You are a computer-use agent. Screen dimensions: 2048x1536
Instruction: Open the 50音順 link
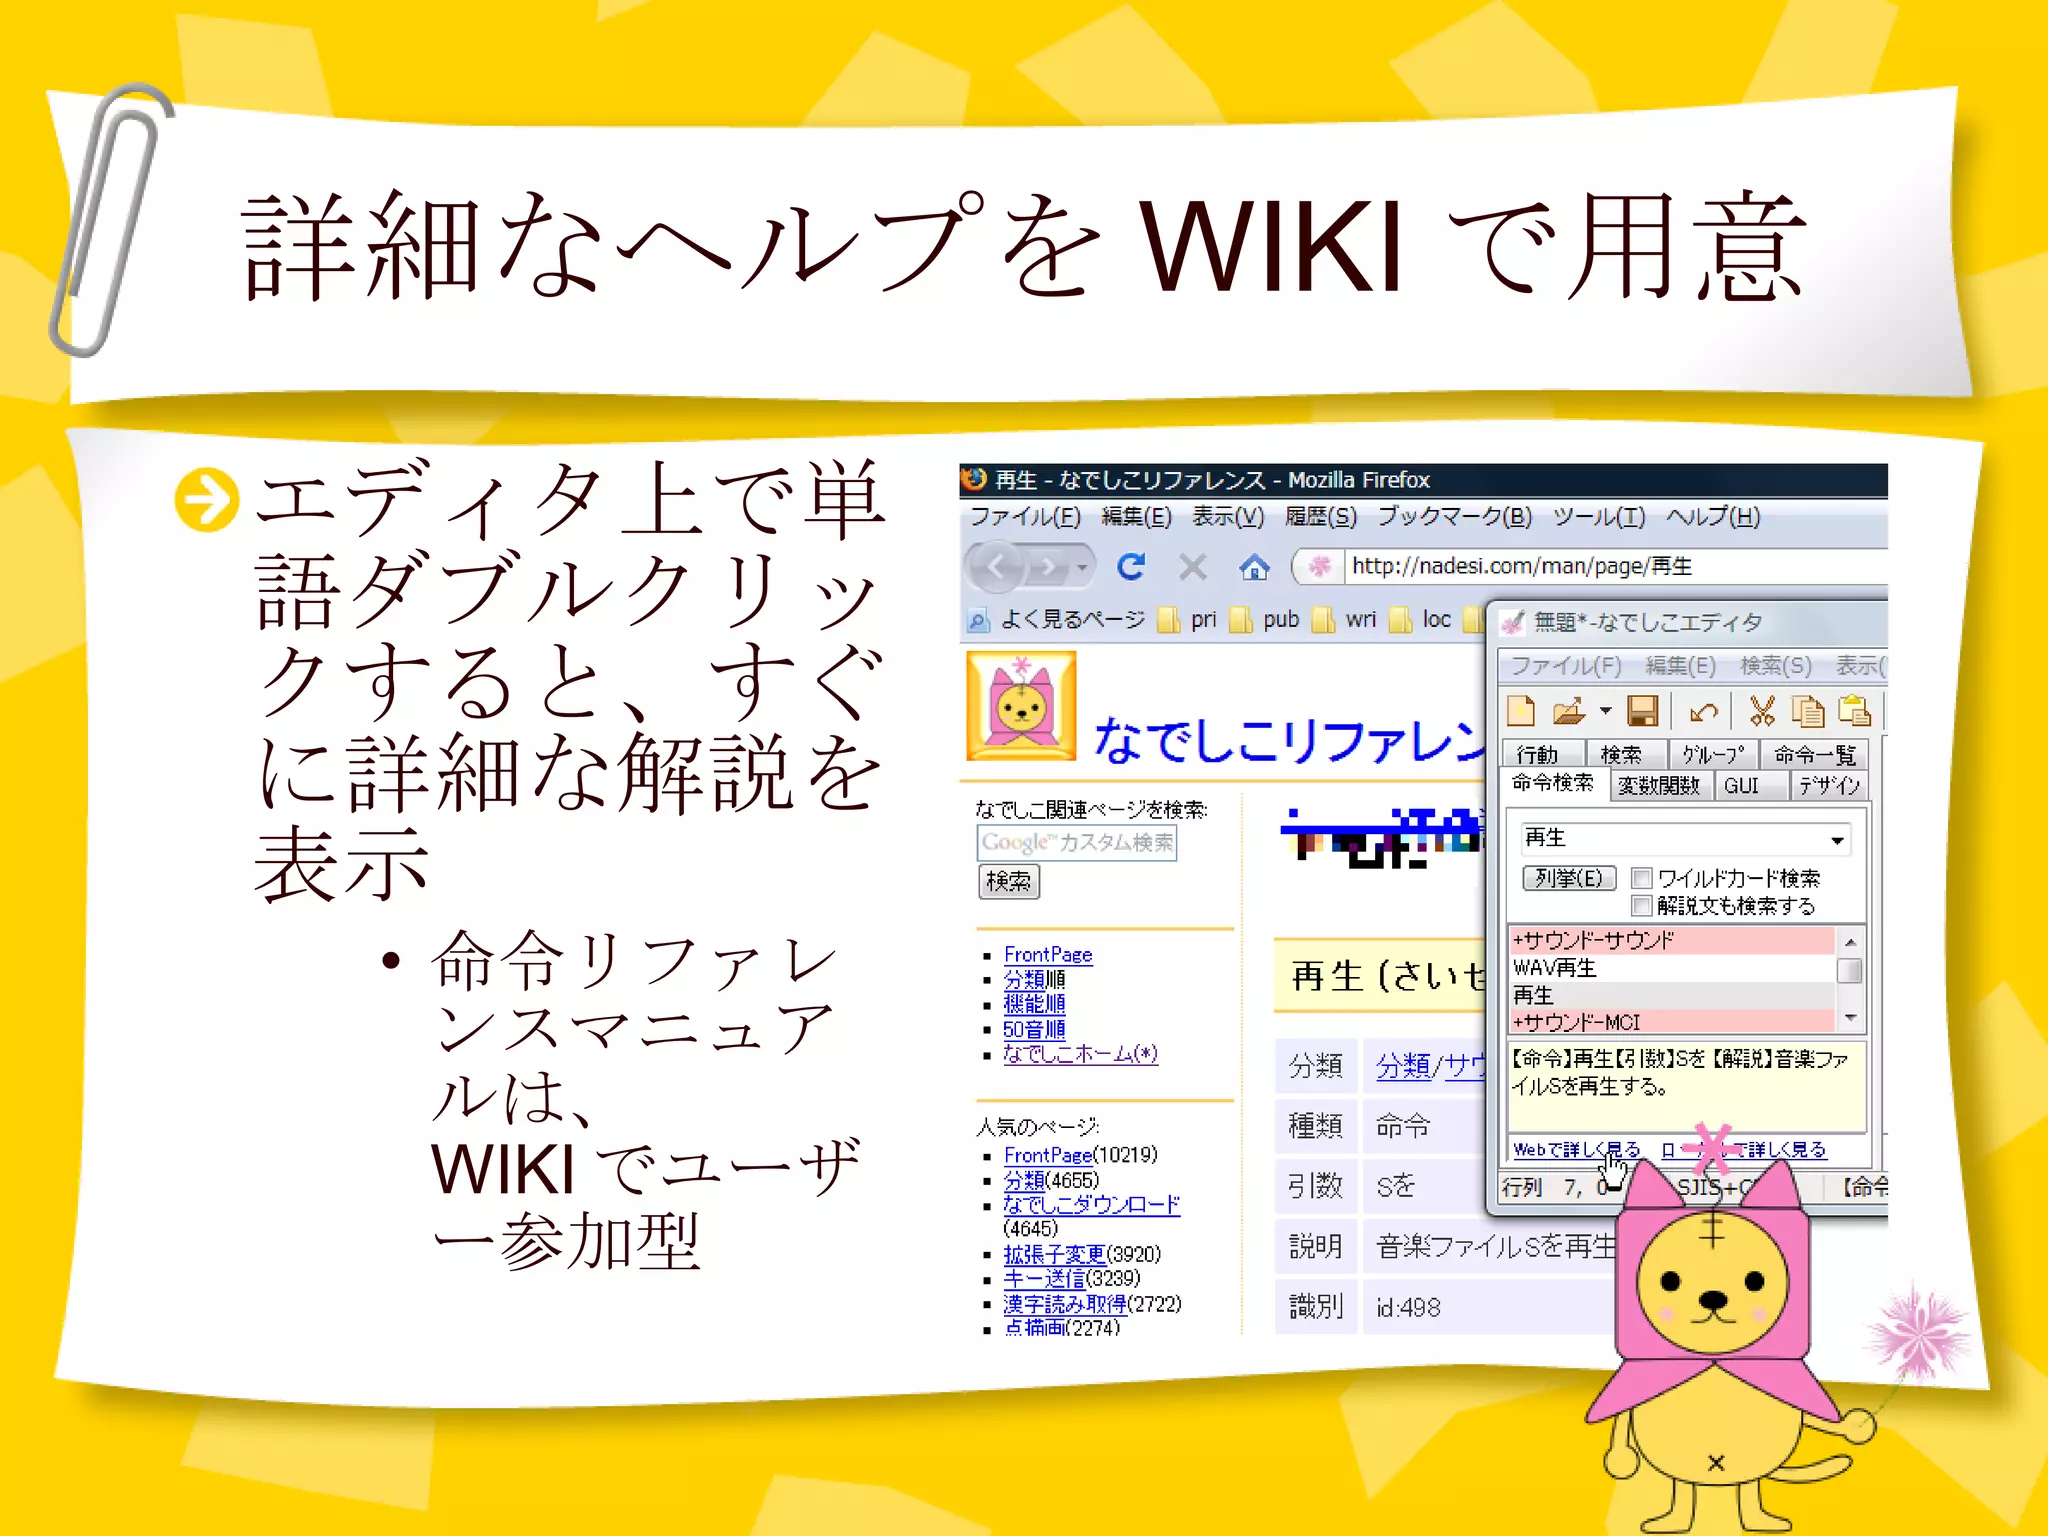coord(1034,1029)
